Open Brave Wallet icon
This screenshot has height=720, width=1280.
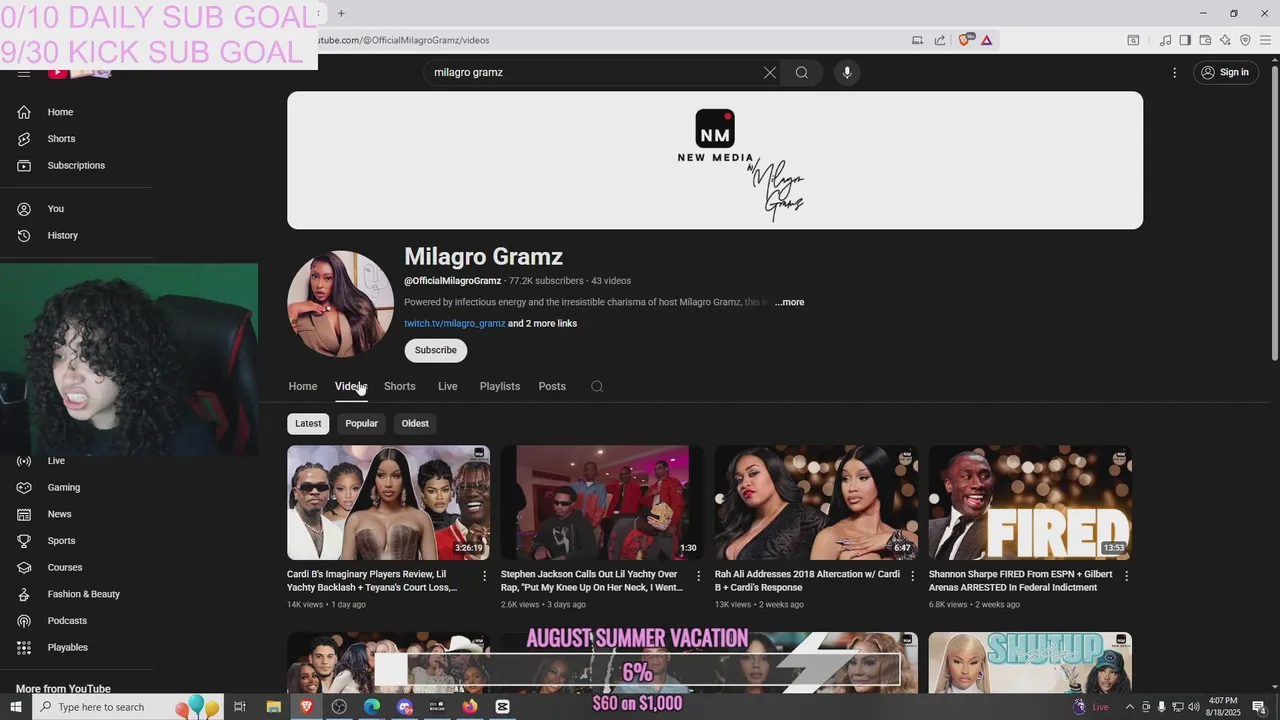pos(1205,40)
